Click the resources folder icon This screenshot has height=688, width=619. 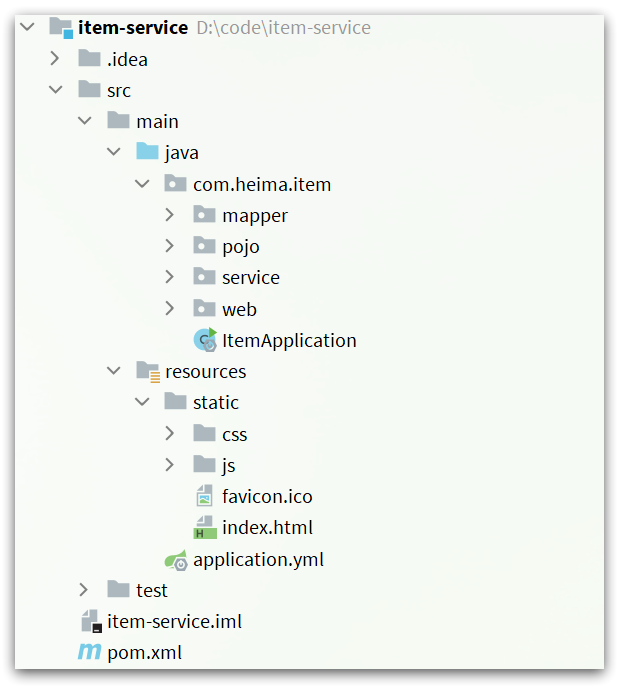pos(147,371)
